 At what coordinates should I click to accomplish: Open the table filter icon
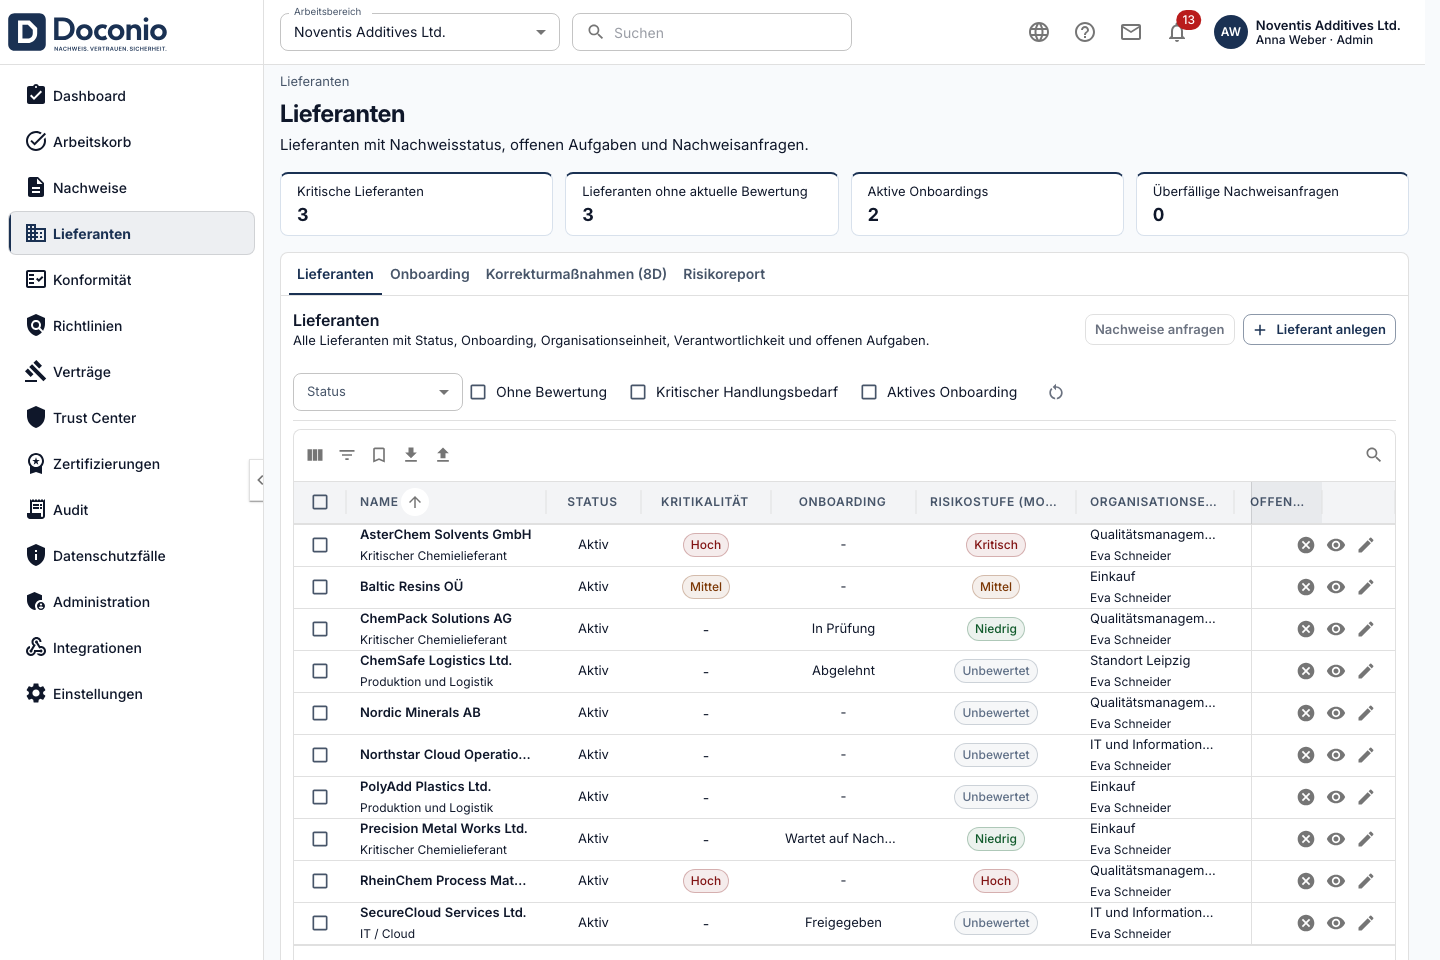coord(347,455)
